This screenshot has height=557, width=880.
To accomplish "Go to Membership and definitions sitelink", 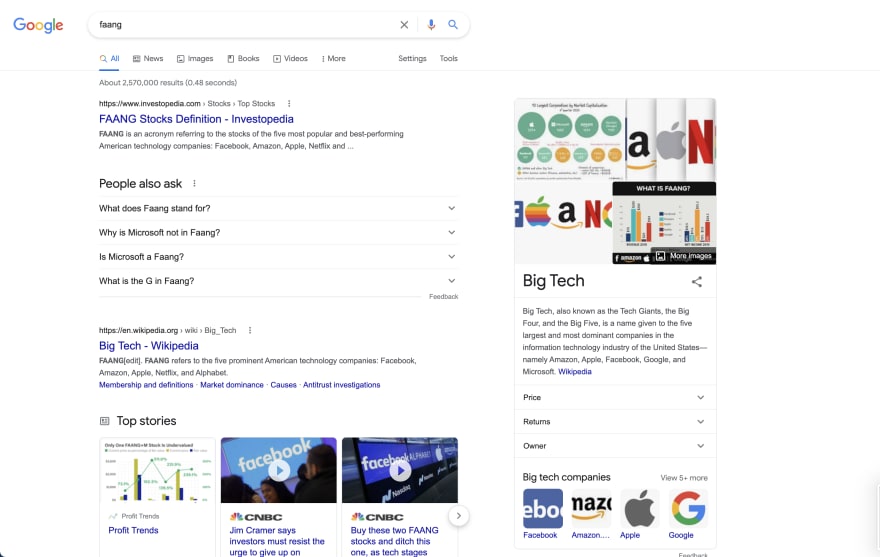I will tap(146, 385).
